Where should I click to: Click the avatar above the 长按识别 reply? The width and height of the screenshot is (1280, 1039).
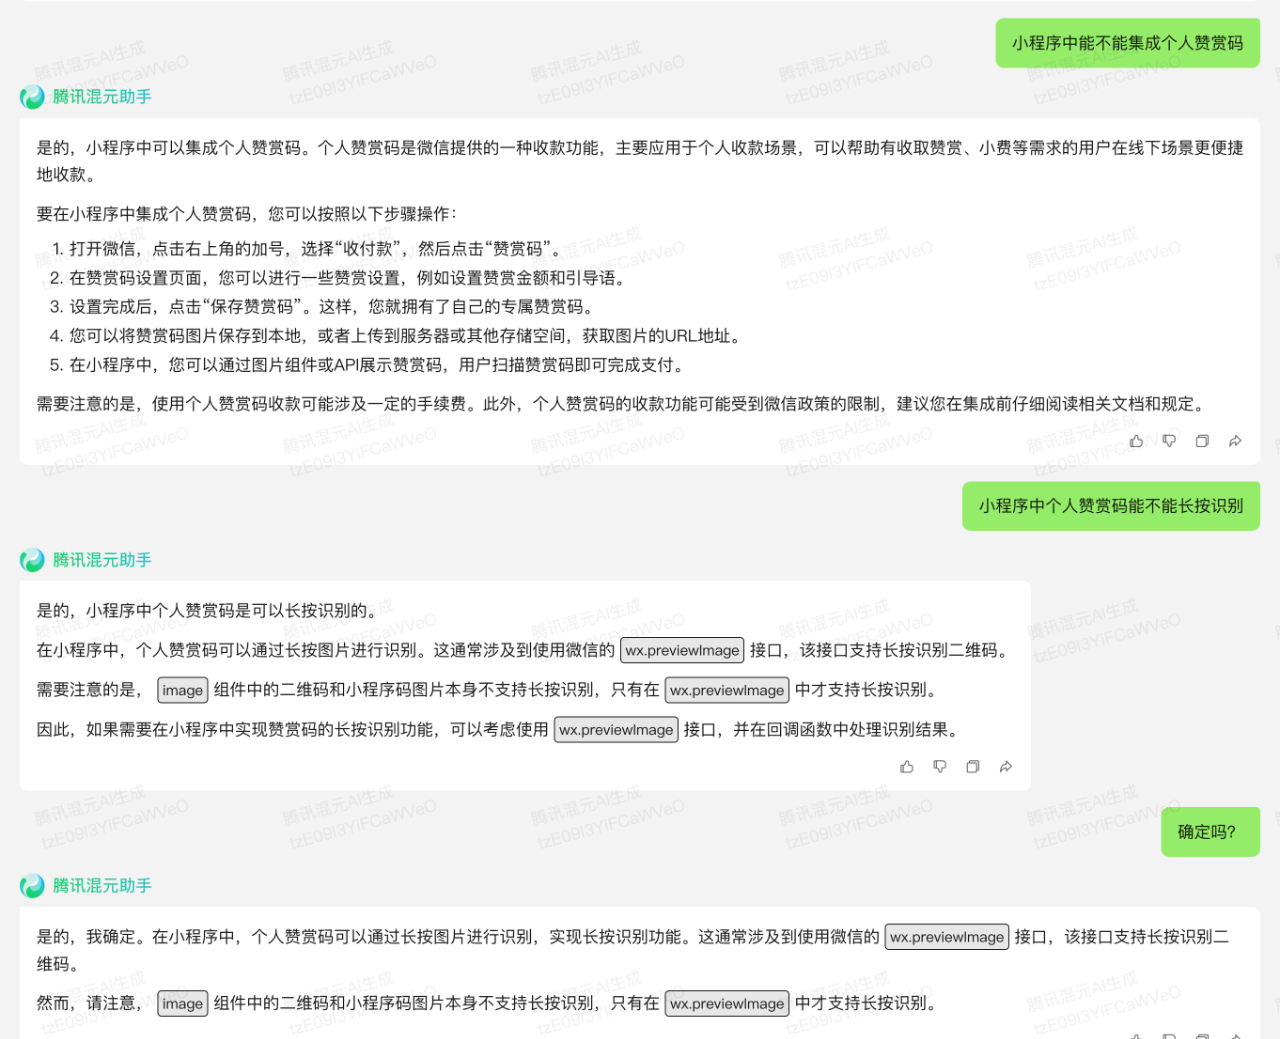point(32,560)
